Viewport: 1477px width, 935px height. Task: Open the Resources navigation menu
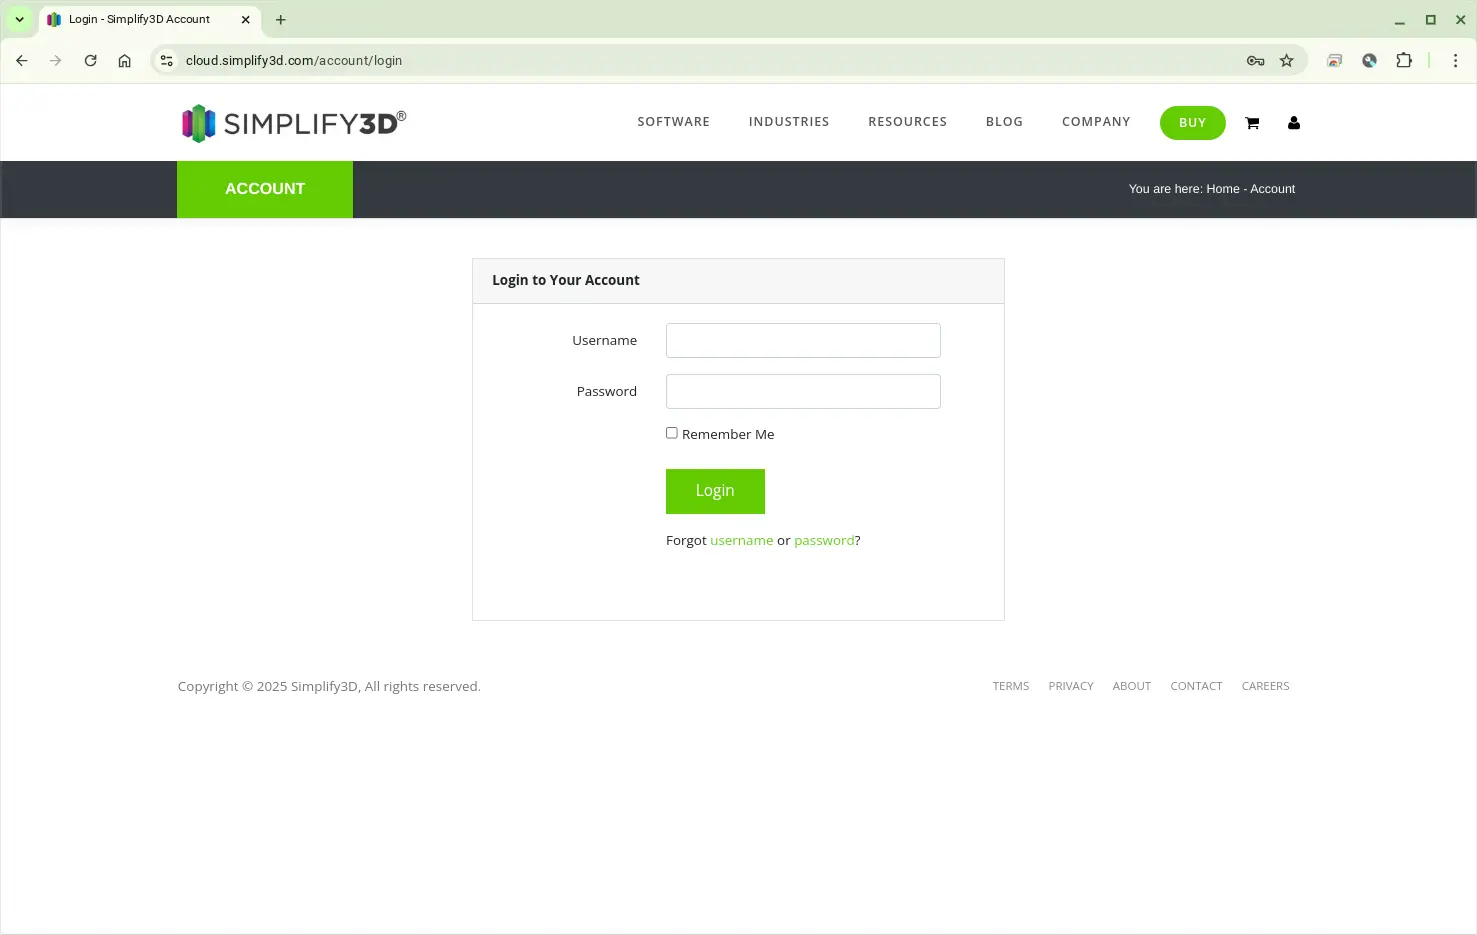(x=907, y=122)
